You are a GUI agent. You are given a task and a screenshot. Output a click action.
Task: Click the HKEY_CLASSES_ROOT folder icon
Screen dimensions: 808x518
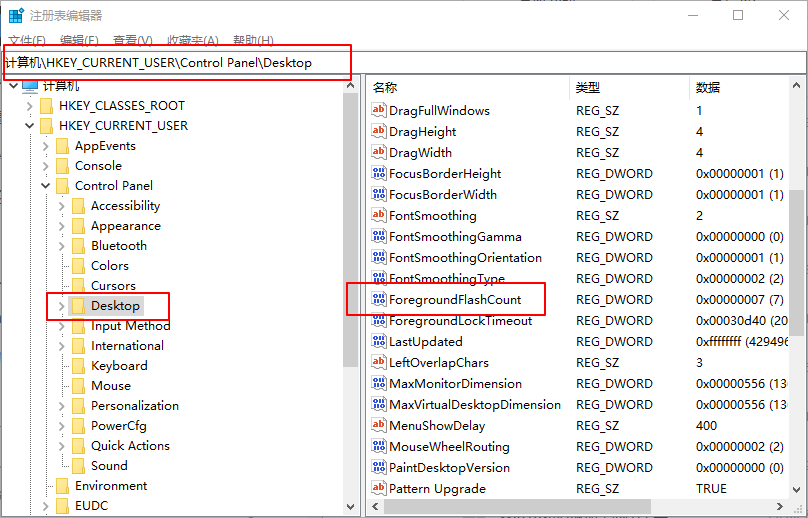(45, 106)
